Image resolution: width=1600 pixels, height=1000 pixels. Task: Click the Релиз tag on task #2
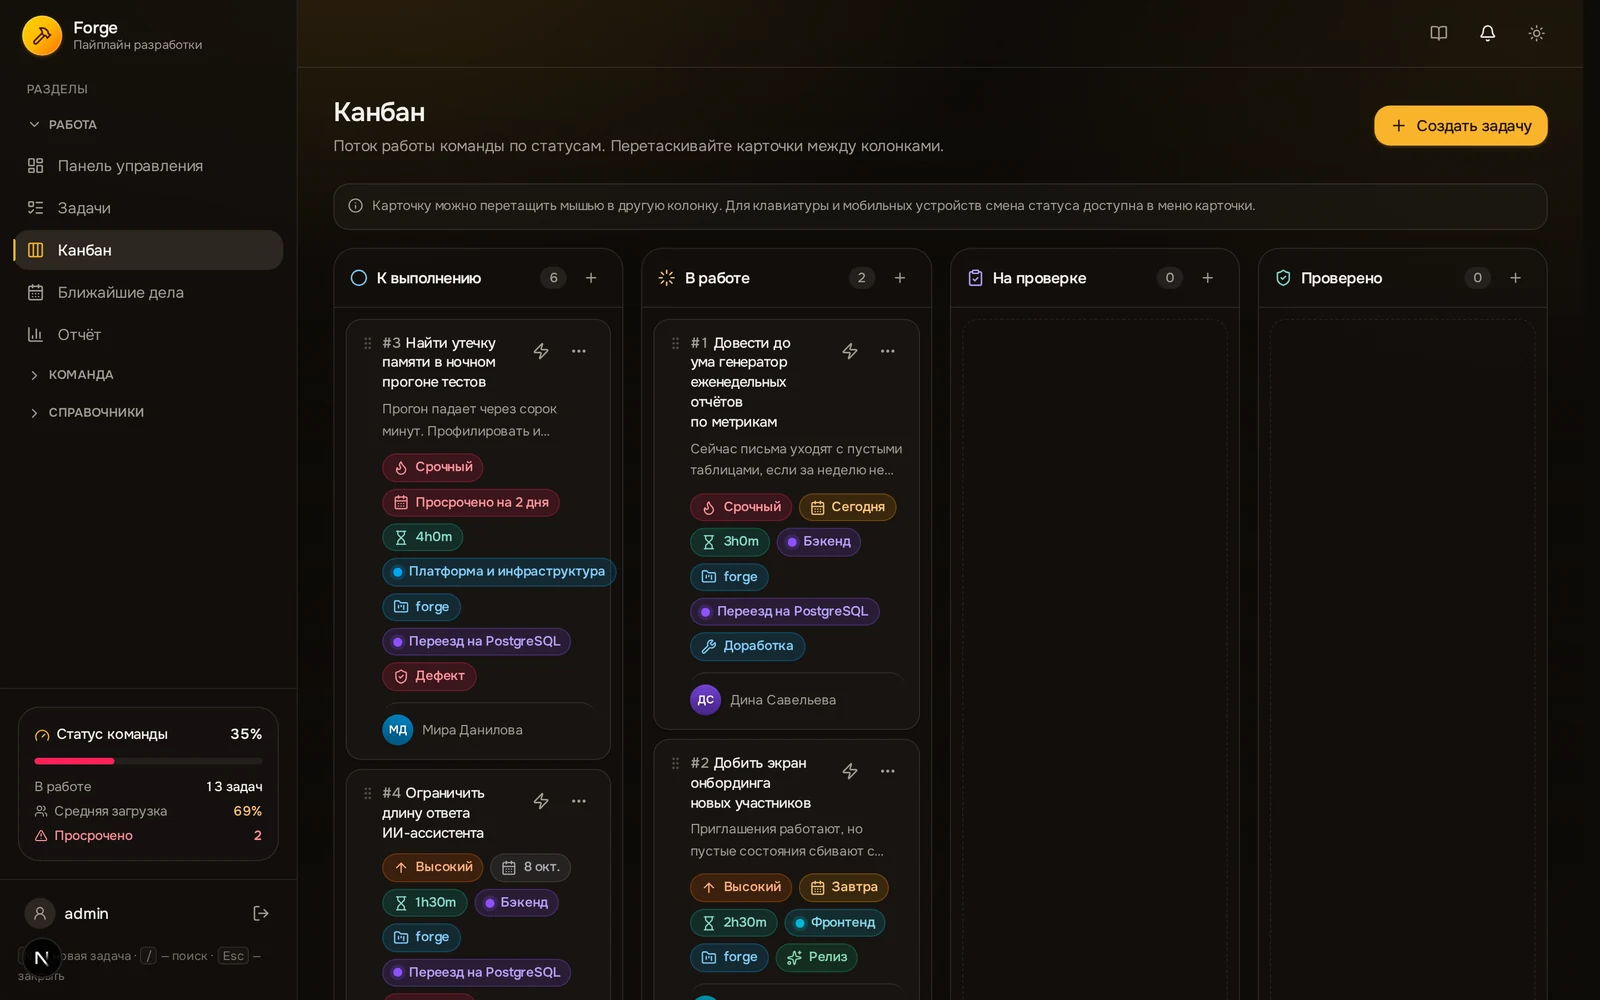[817, 957]
